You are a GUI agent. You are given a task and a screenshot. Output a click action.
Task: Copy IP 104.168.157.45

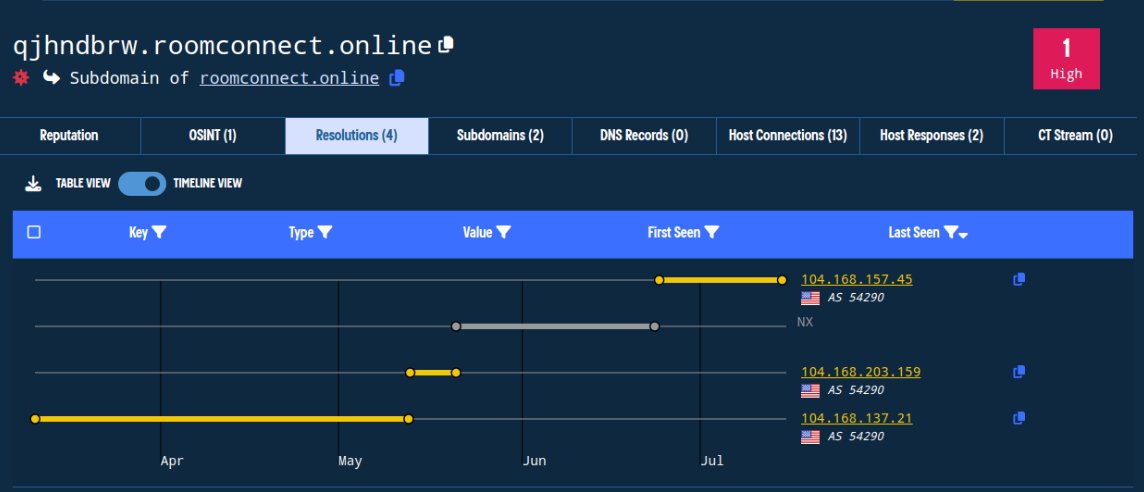[x=1019, y=279]
